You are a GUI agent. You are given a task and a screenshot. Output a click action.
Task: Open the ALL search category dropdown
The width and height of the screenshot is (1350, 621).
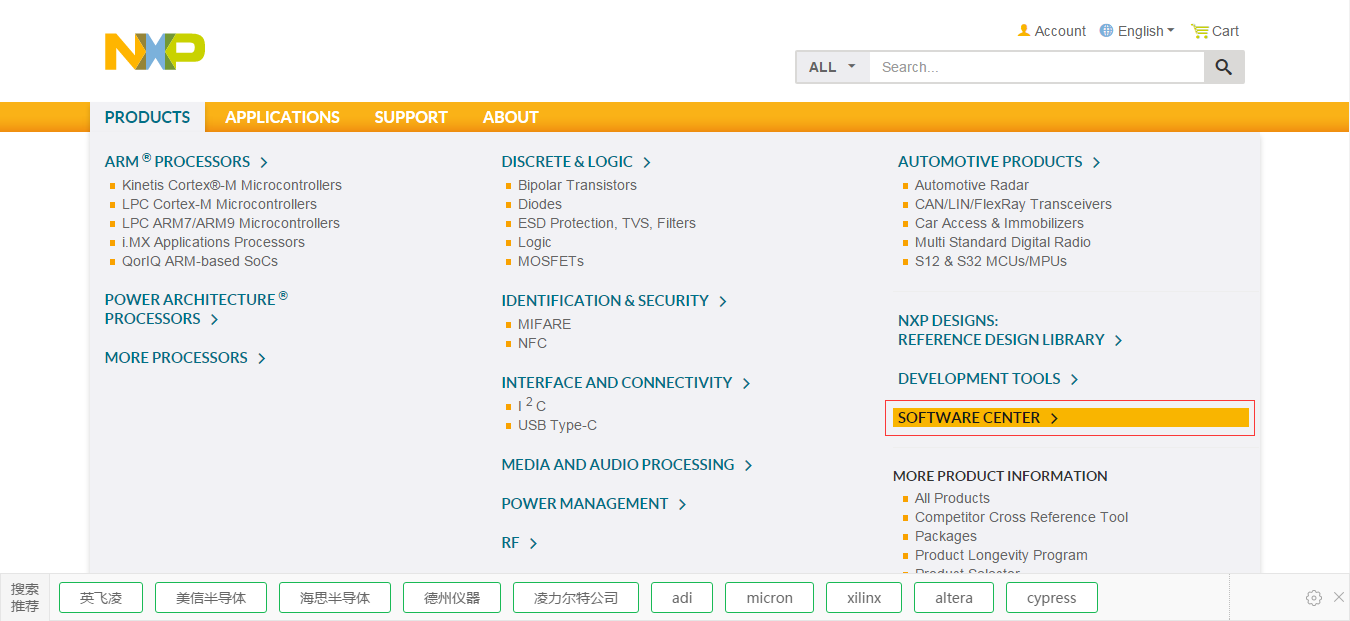(833, 67)
